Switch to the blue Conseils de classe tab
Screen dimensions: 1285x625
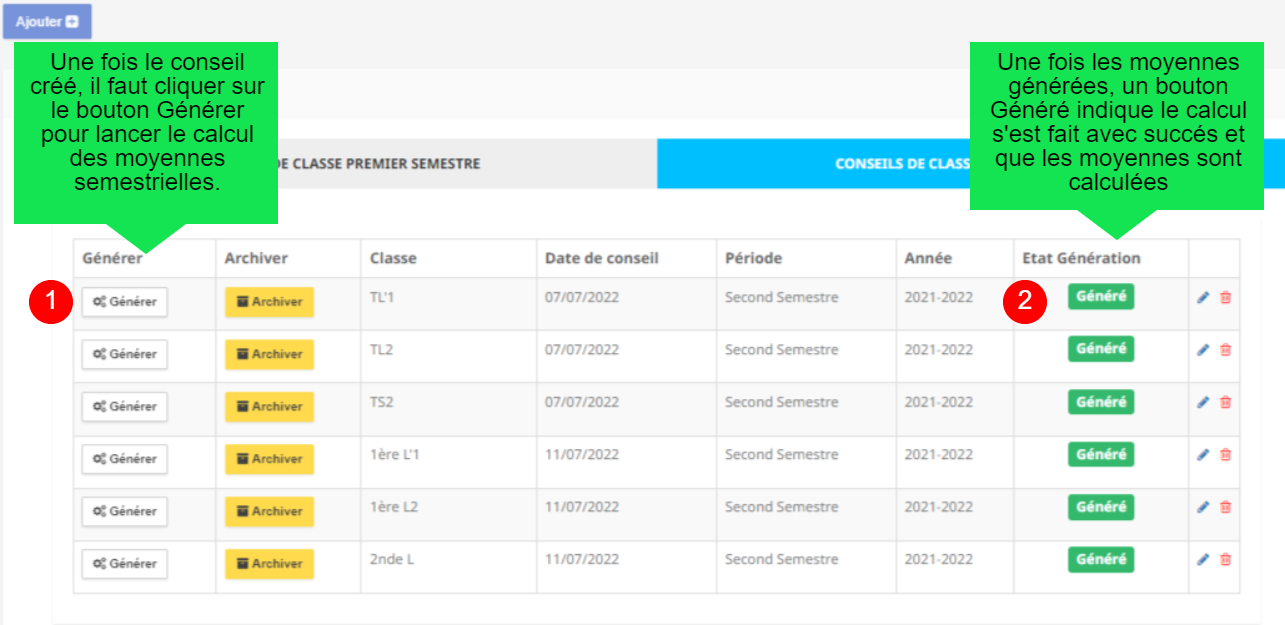900,164
